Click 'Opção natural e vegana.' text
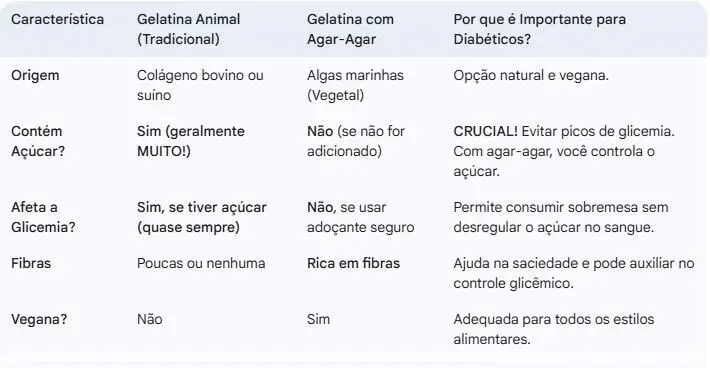Viewport: 710px width, 368px height. click(x=531, y=75)
